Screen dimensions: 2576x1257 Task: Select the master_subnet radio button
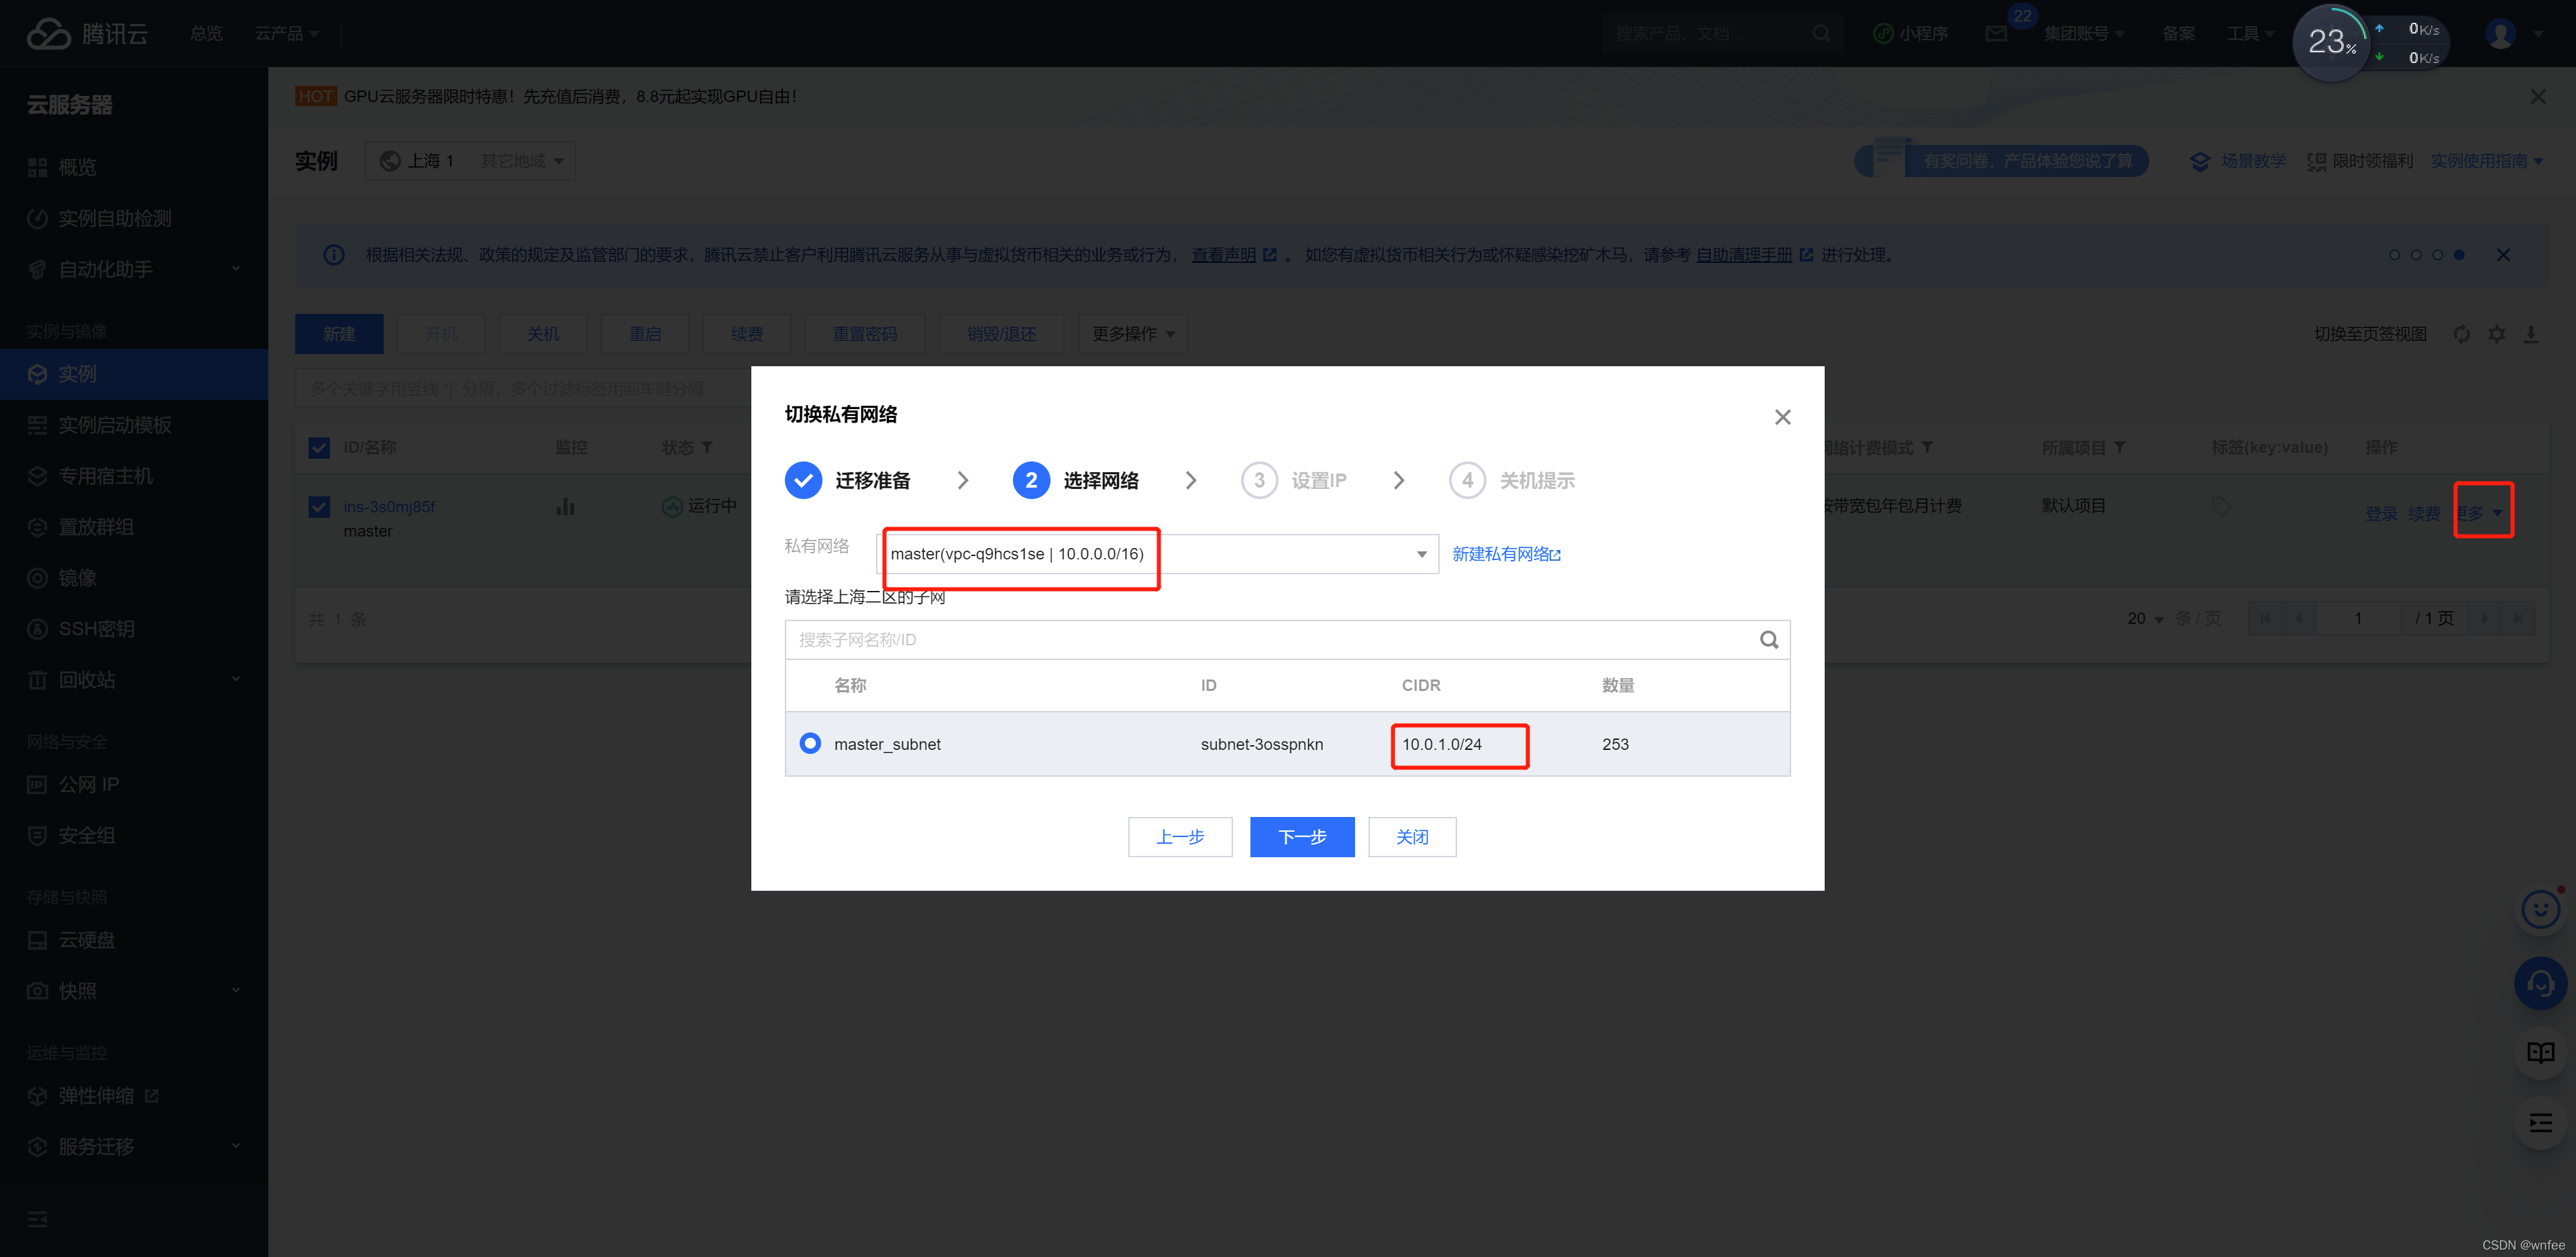click(810, 743)
